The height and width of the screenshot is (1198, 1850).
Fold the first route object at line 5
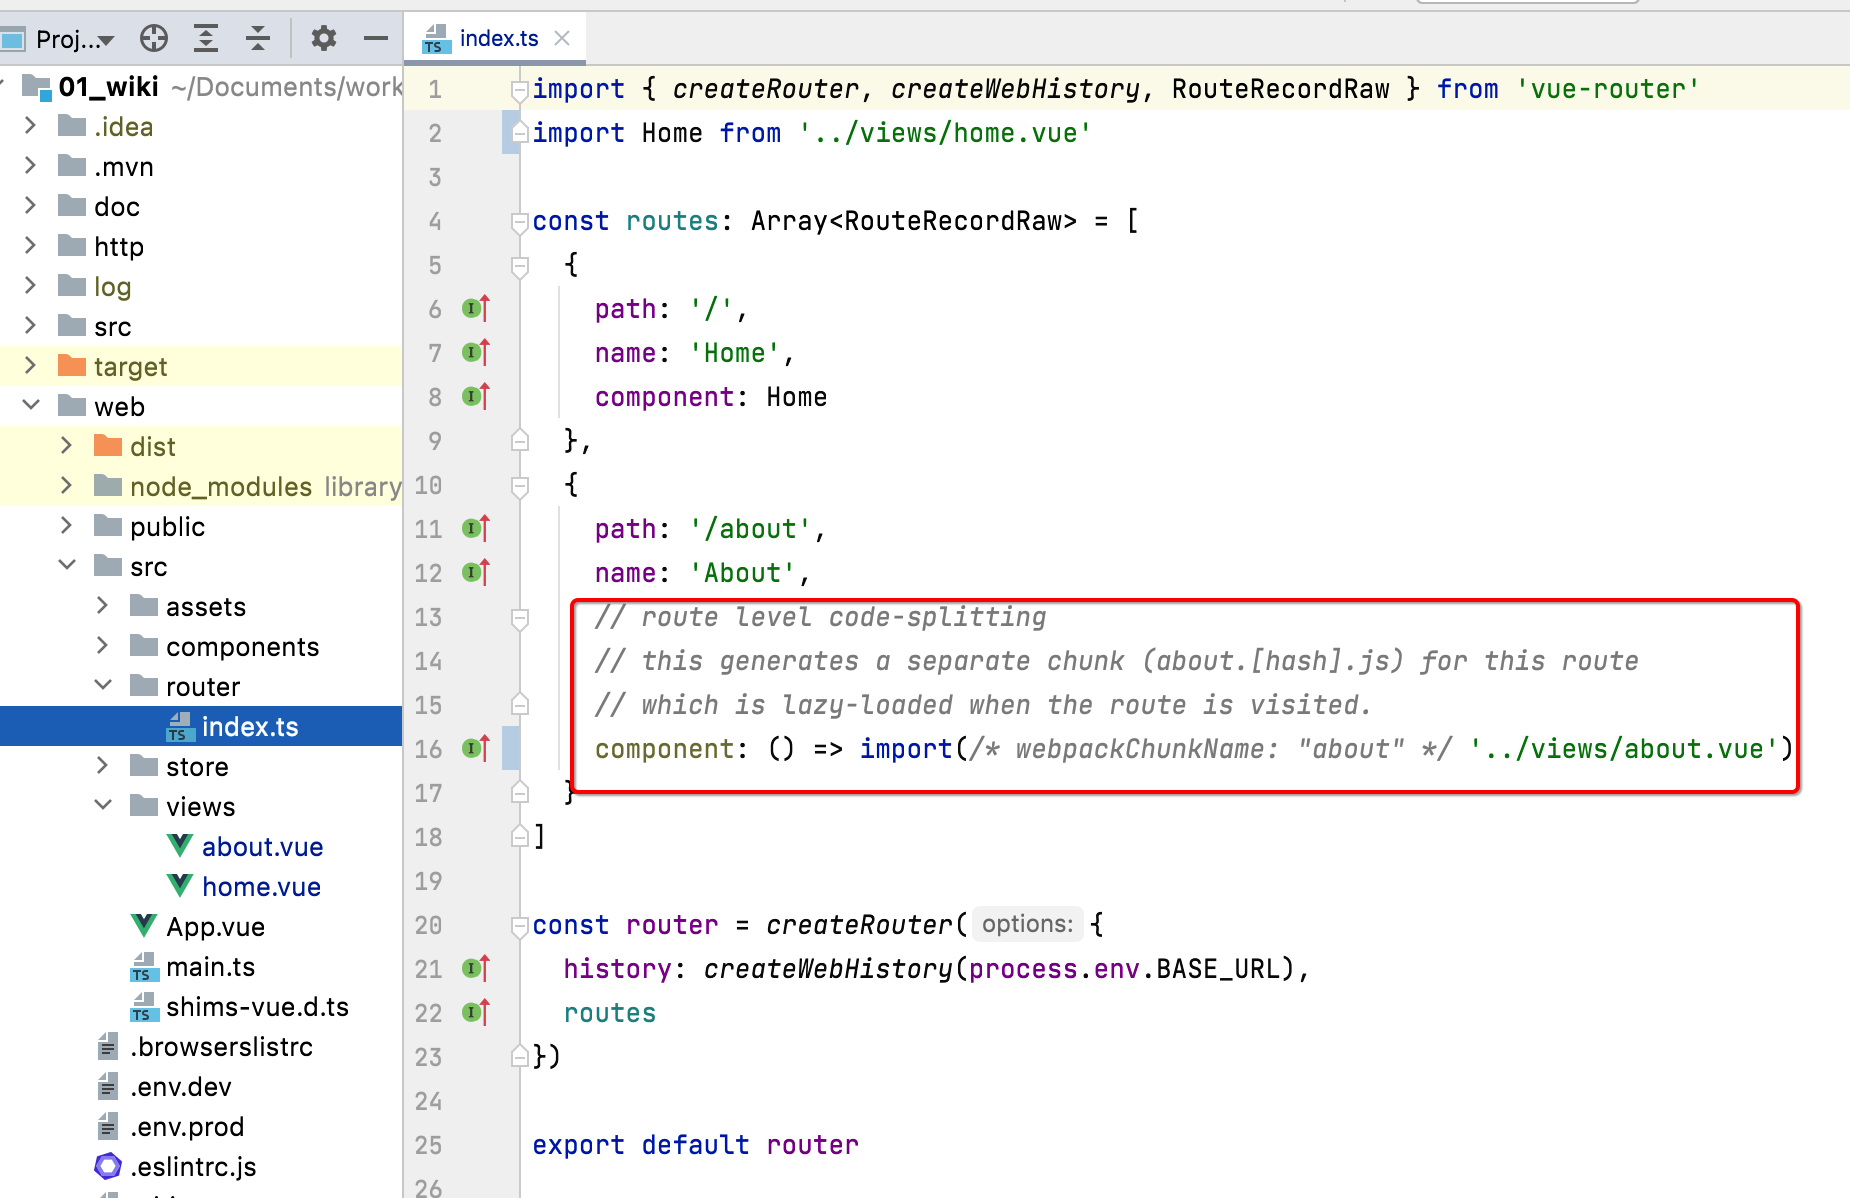click(519, 266)
